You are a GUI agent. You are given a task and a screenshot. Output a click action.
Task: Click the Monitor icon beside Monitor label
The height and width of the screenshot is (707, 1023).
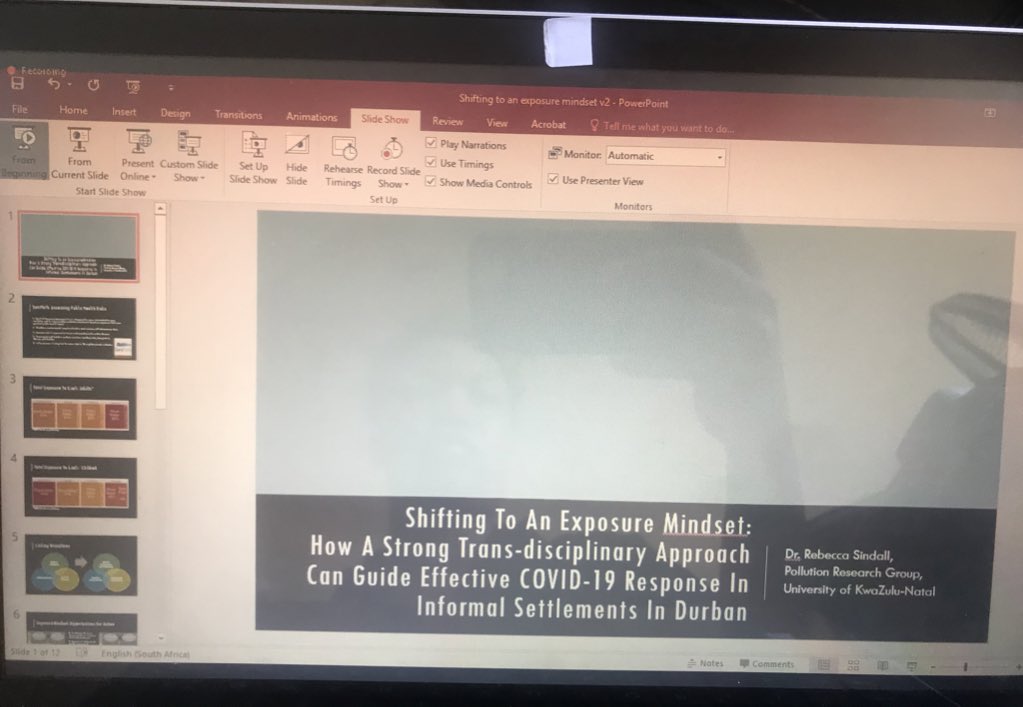[x=555, y=153]
